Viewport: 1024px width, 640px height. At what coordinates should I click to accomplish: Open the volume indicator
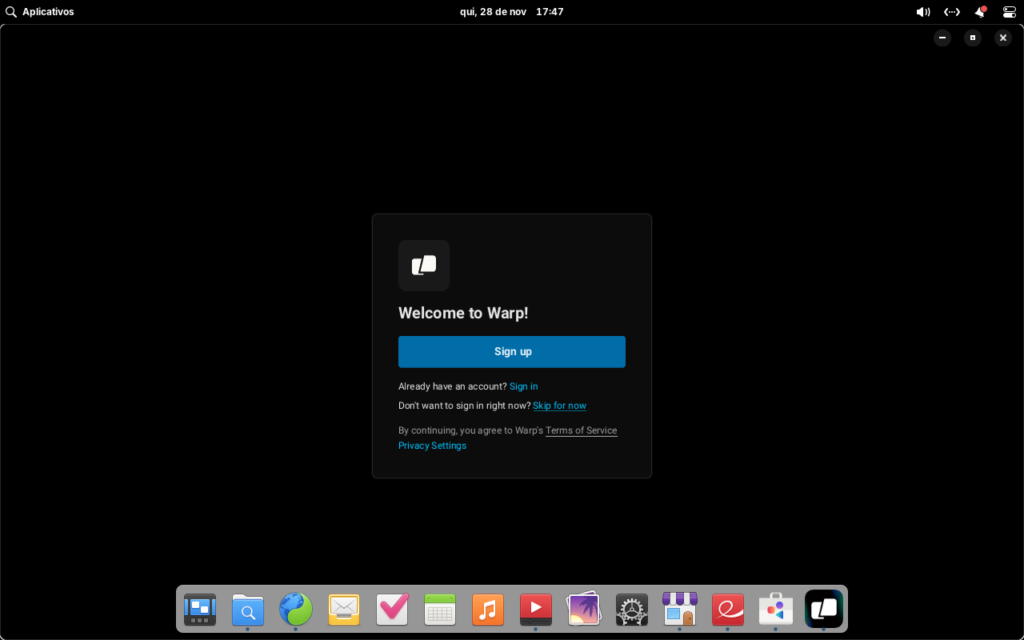tap(923, 12)
